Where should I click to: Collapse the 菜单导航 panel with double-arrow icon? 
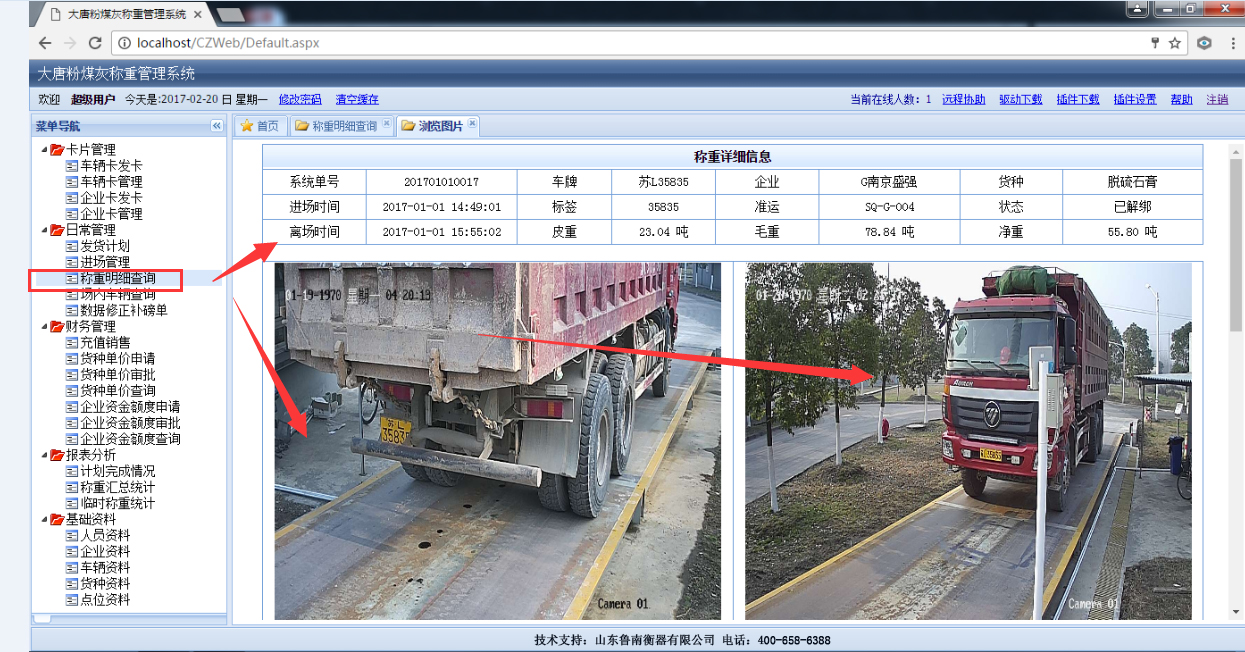tap(216, 126)
